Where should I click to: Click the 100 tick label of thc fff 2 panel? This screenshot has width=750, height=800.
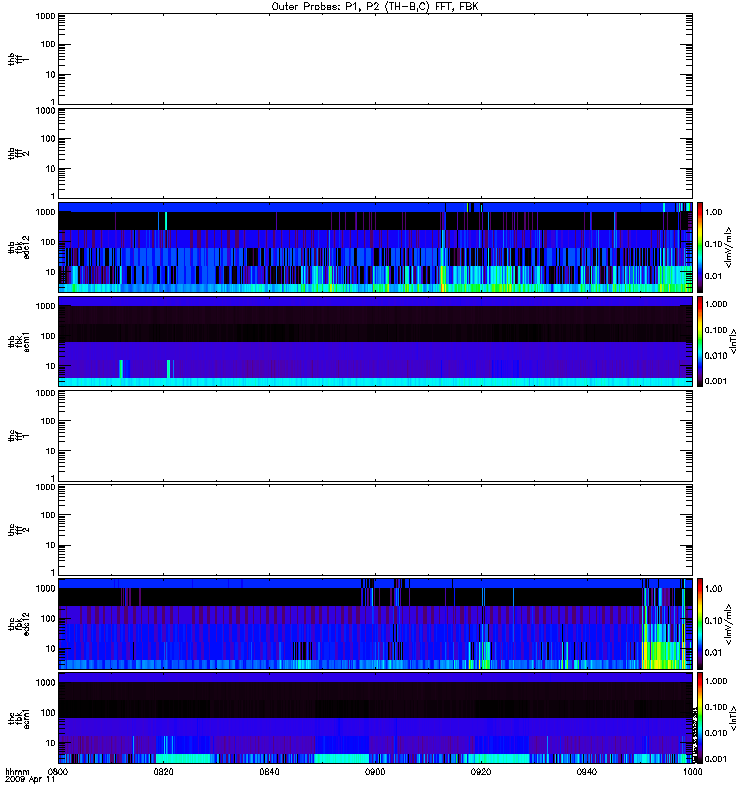(48, 515)
